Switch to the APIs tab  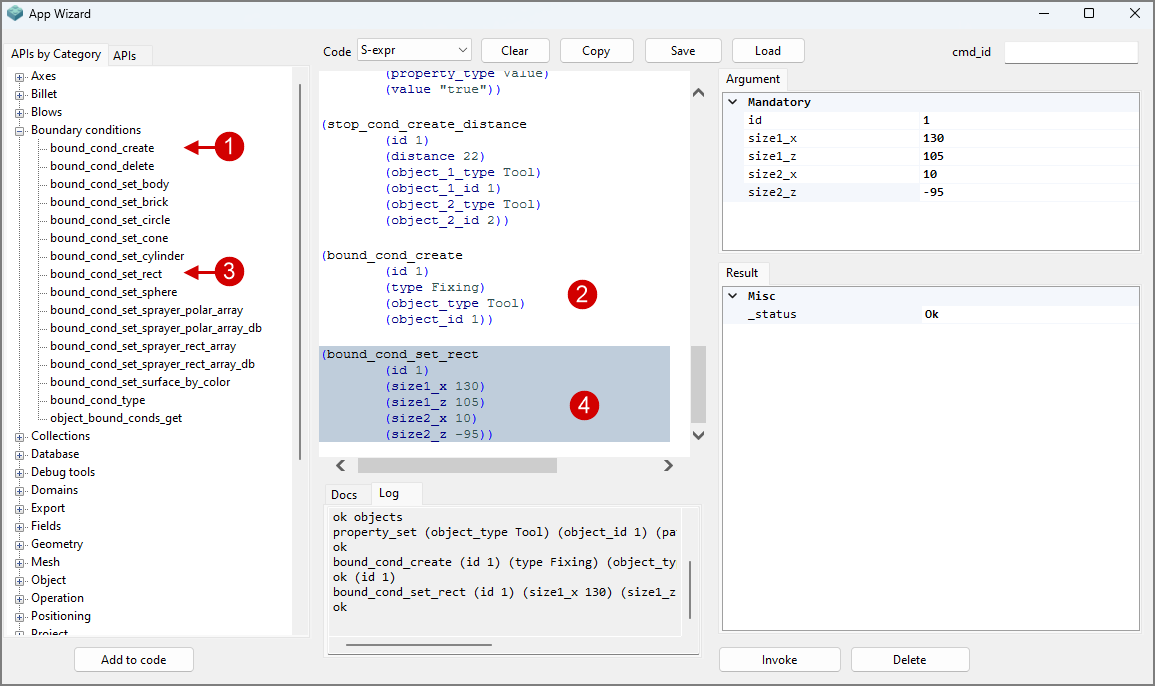[x=125, y=56]
